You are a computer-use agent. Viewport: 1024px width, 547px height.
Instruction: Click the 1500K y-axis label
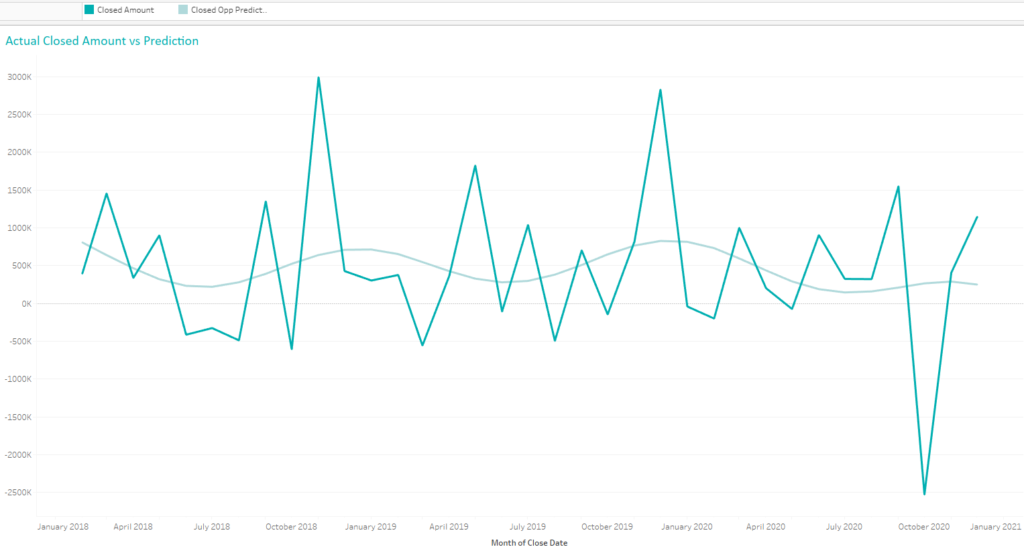pos(20,191)
